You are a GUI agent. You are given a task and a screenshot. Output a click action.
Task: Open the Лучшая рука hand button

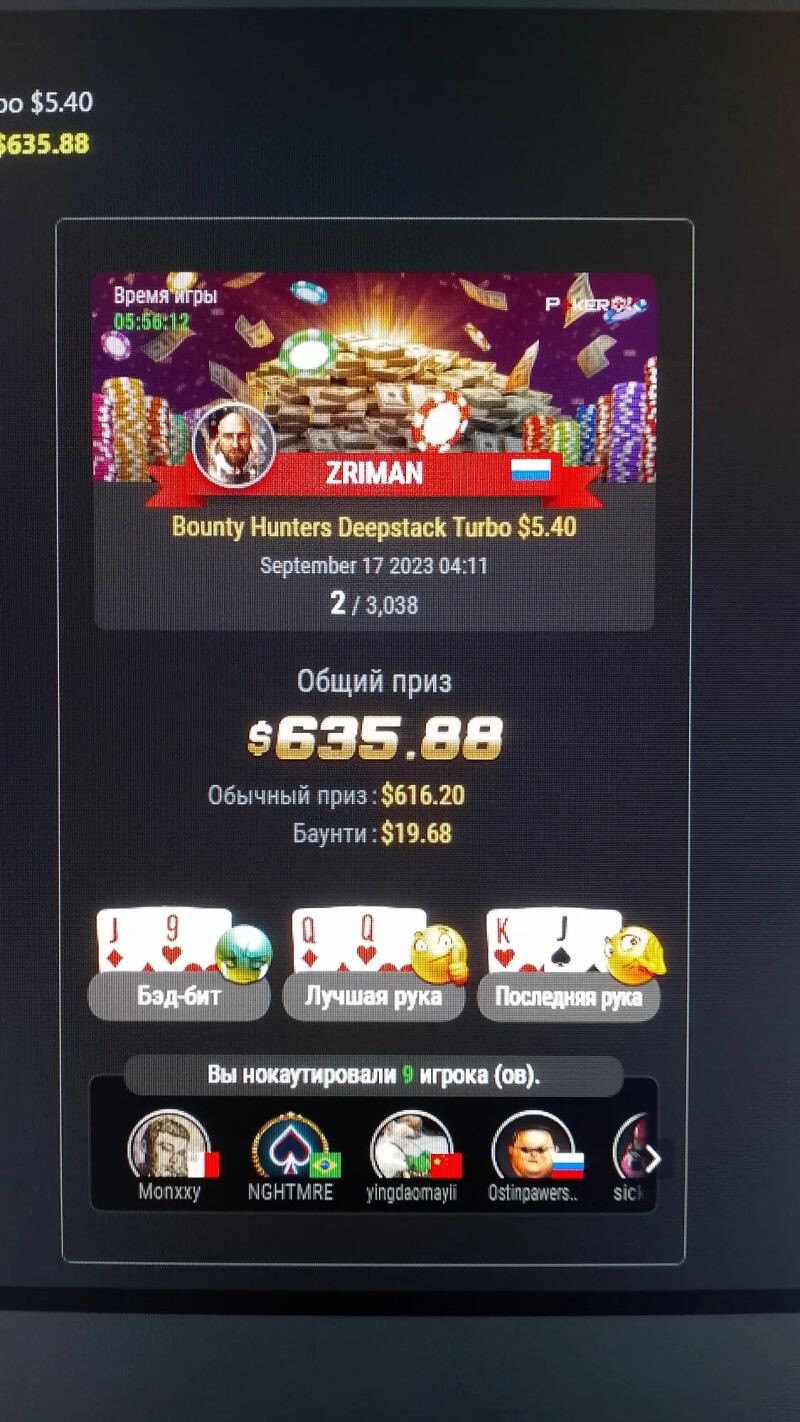tap(374, 997)
